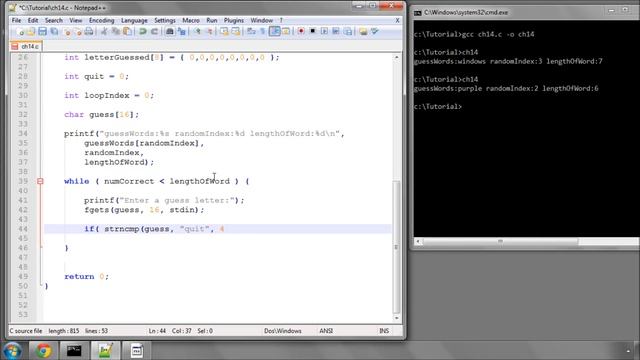Undo last edit with Undo icon

143,31
